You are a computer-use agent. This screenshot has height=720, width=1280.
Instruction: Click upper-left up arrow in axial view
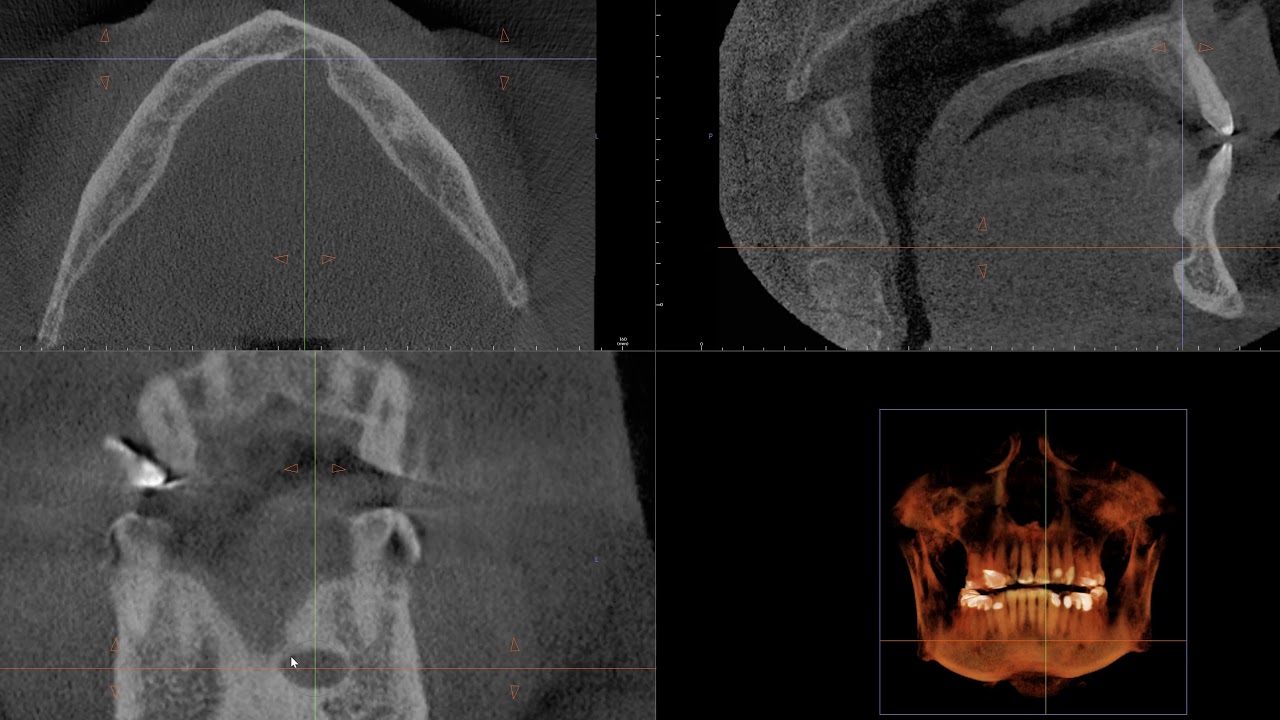[x=105, y=36]
